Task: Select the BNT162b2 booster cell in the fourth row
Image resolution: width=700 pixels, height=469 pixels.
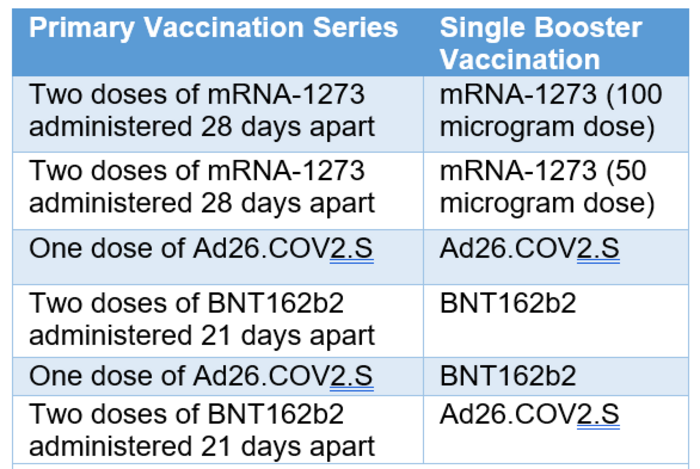Action: (x=508, y=304)
